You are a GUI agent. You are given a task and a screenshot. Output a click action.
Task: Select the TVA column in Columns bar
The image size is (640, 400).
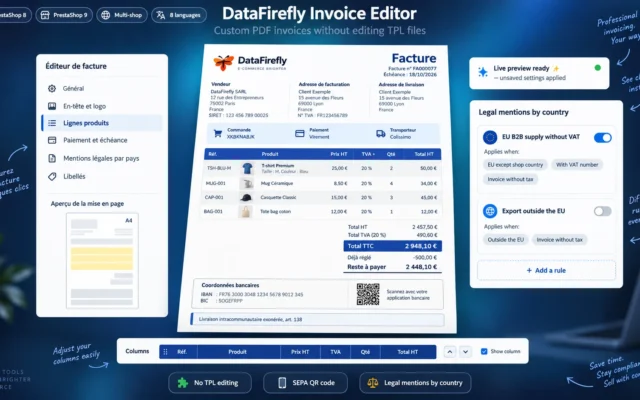pos(336,352)
